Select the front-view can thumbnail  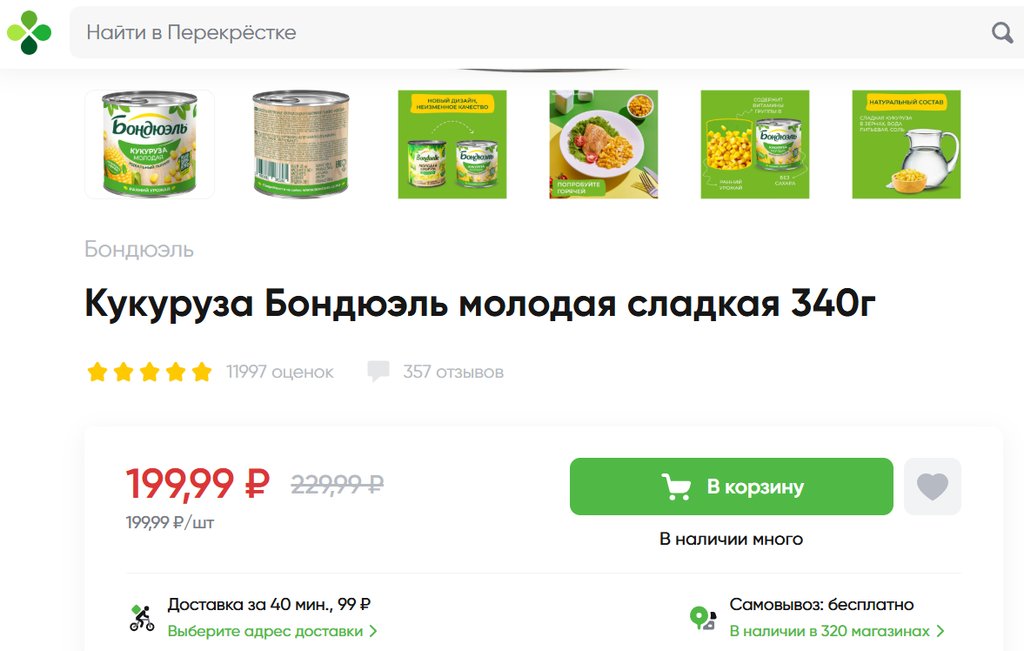pos(150,144)
